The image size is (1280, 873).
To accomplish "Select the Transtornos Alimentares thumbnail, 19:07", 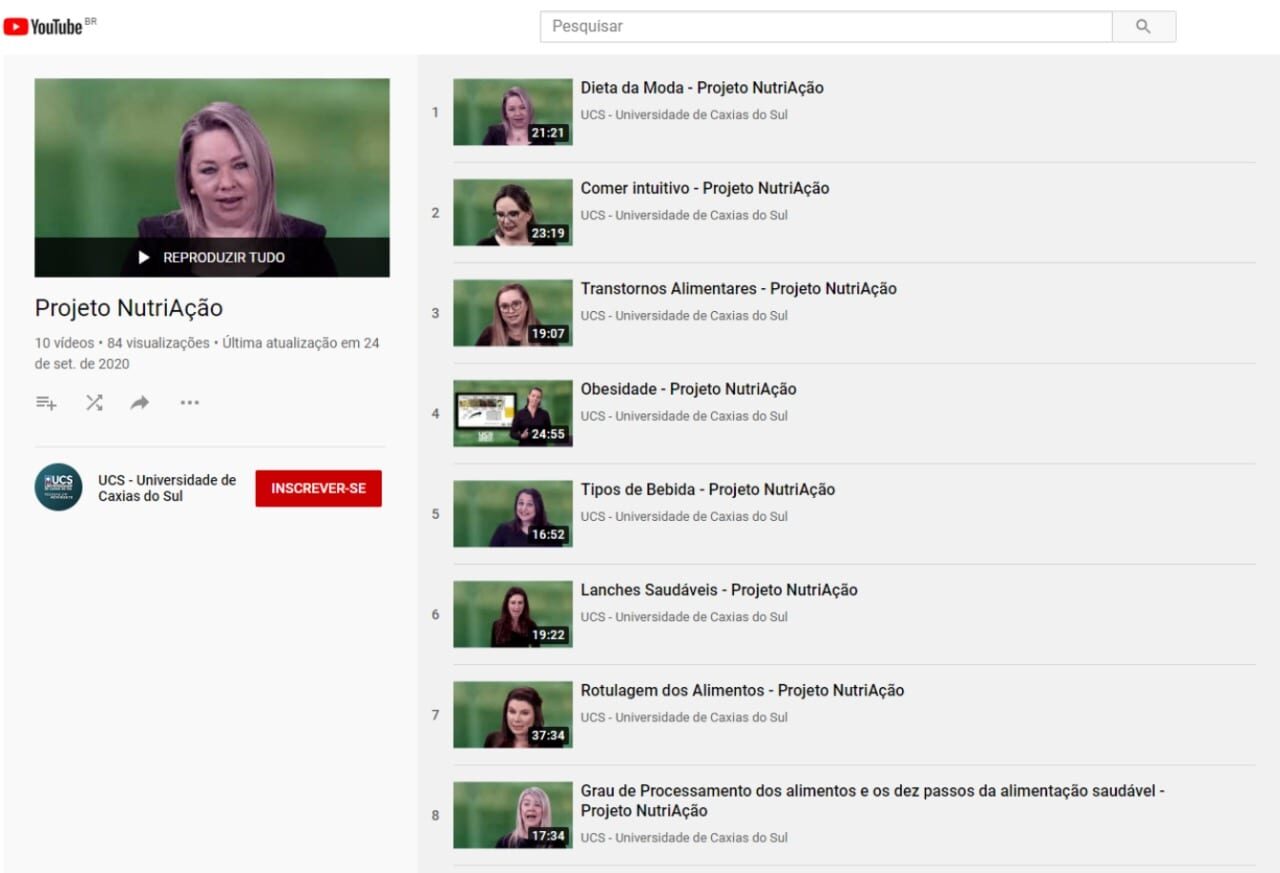I will [513, 313].
